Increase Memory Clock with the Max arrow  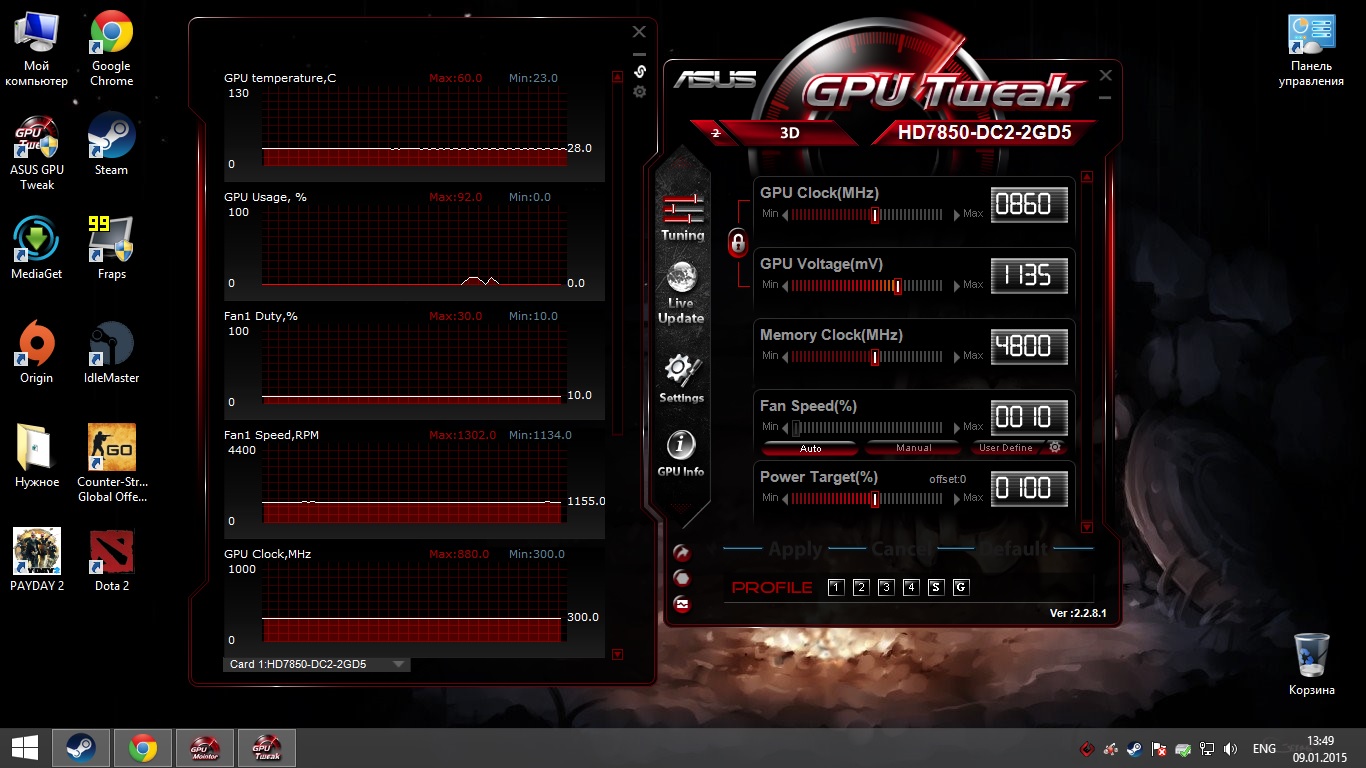[x=956, y=357]
